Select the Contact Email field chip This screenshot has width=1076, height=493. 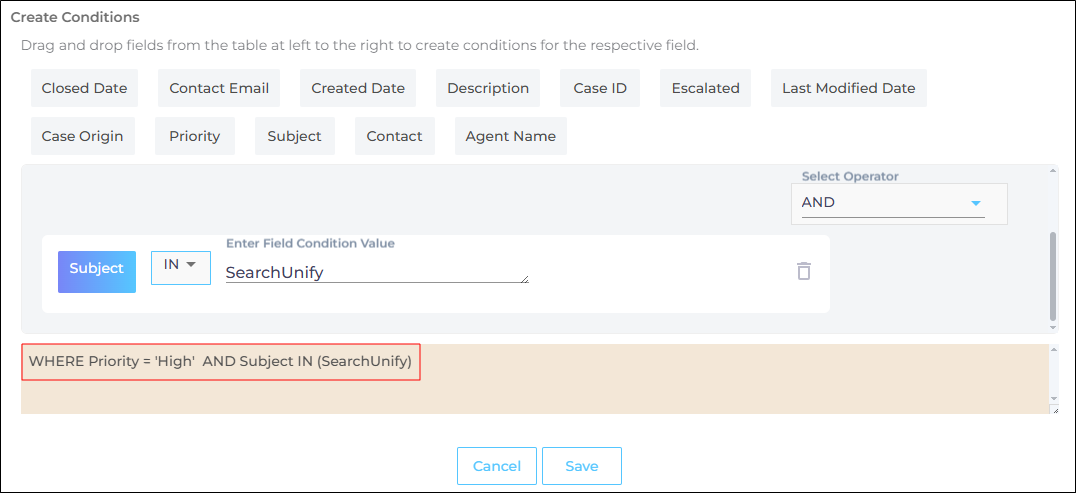tap(219, 88)
